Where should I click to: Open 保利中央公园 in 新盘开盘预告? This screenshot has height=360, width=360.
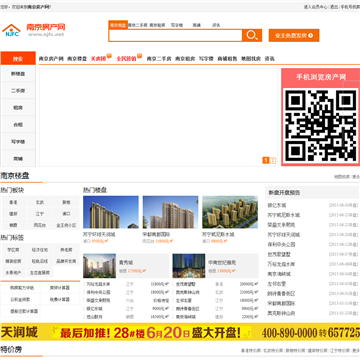click(281, 244)
